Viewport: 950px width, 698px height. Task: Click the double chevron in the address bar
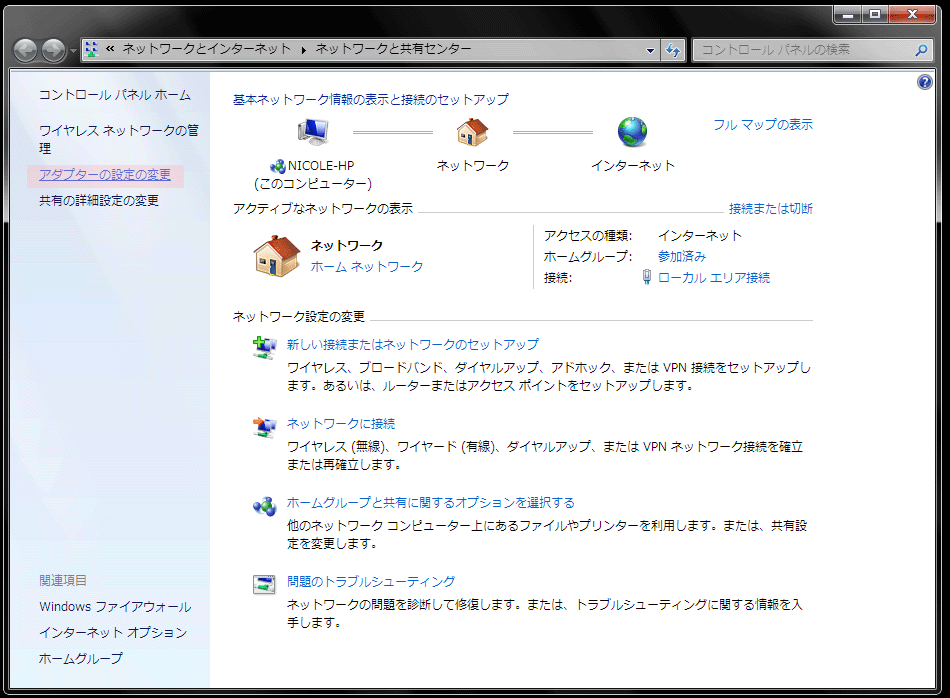click(110, 48)
